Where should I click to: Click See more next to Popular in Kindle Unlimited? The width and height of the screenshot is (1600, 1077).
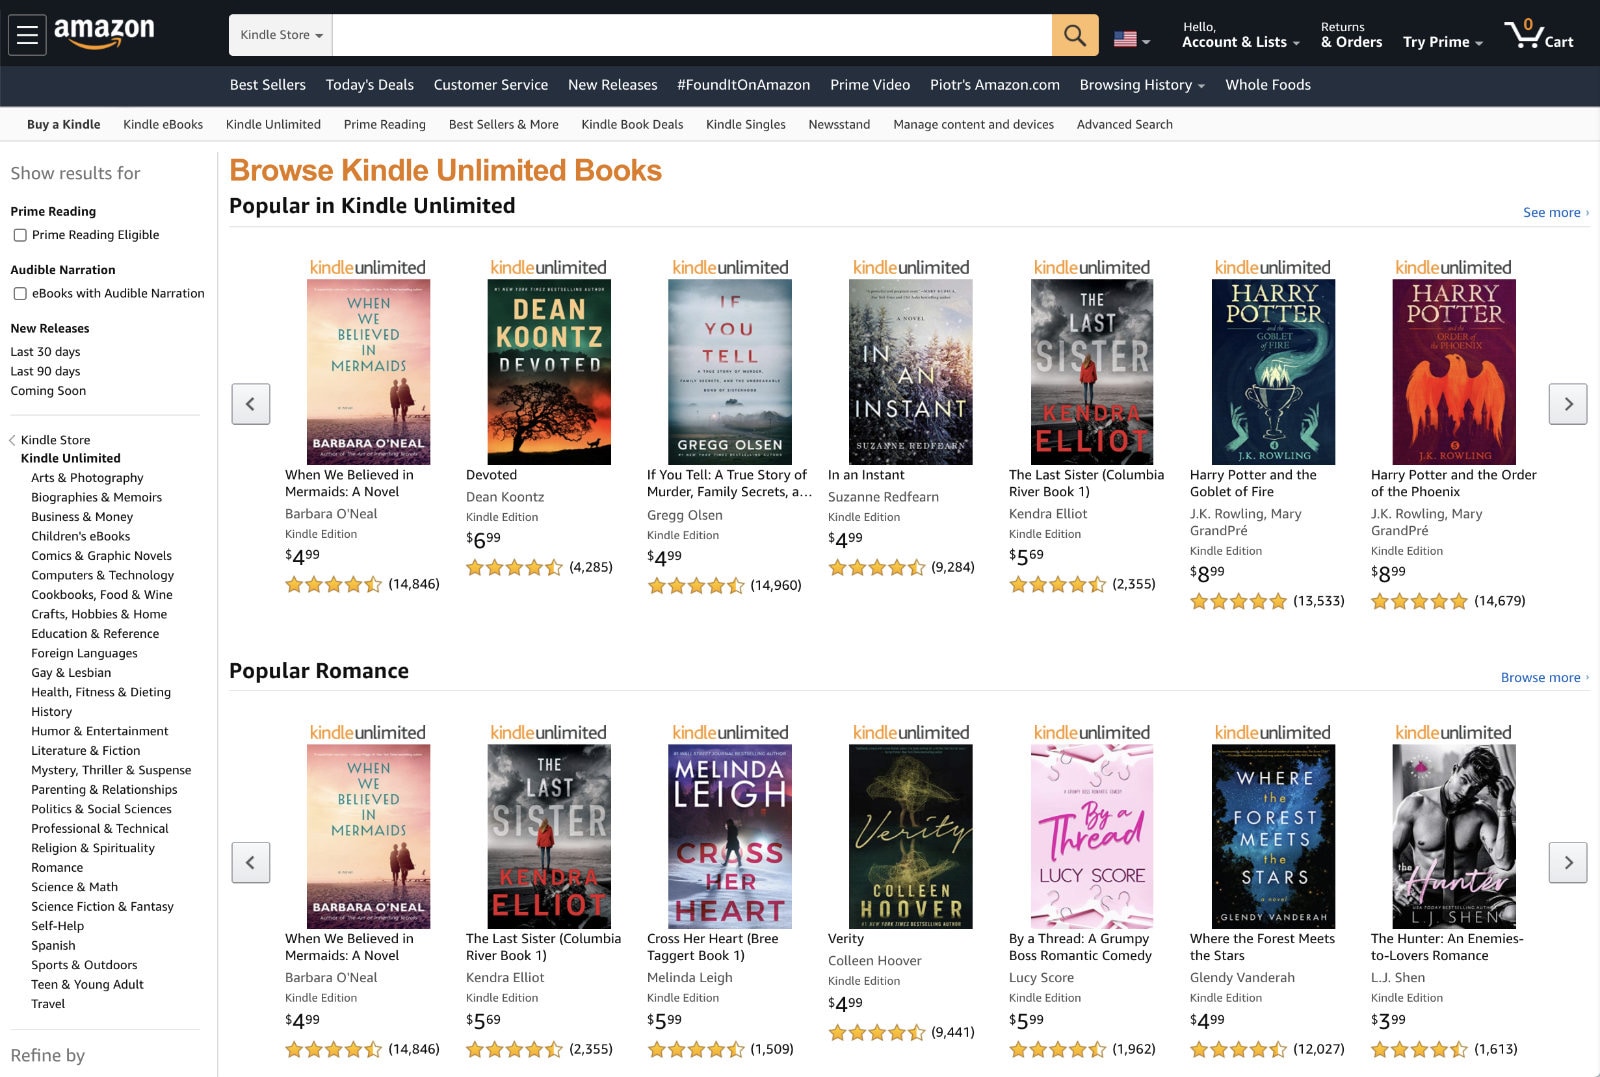(1549, 212)
